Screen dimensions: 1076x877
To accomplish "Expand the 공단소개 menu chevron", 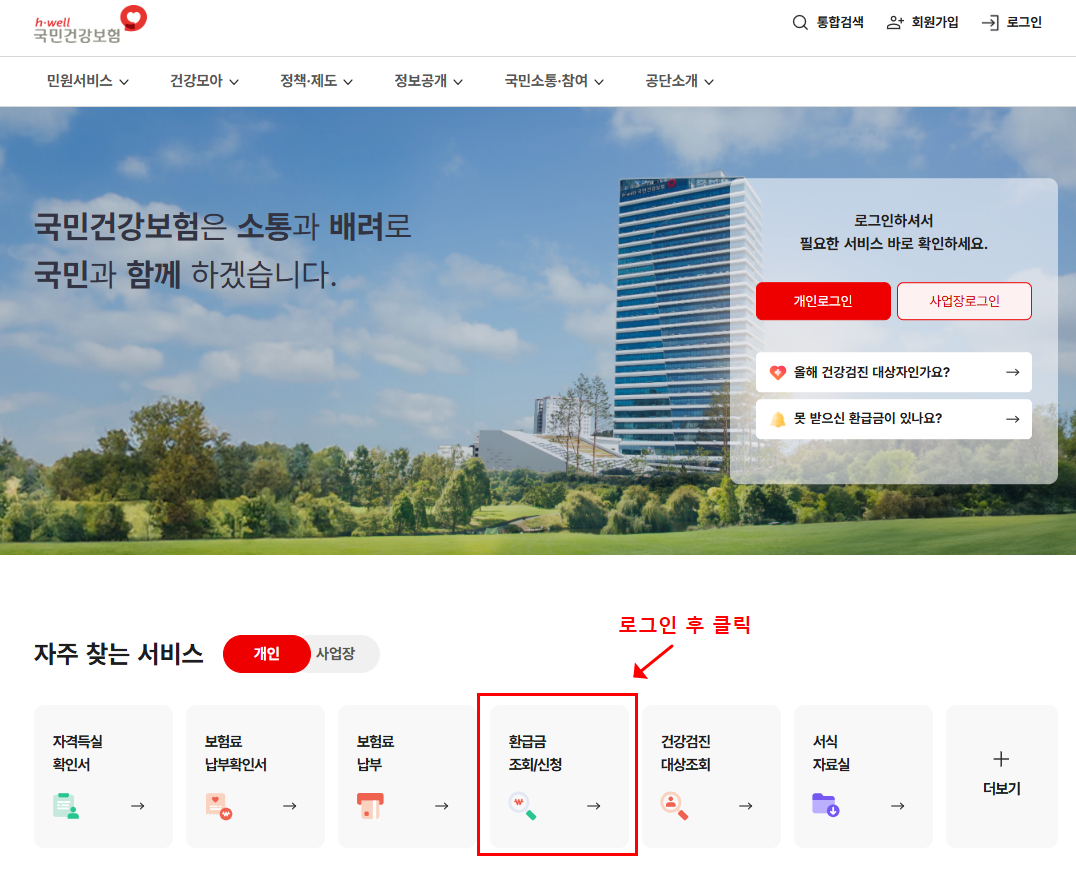I will click(x=709, y=82).
